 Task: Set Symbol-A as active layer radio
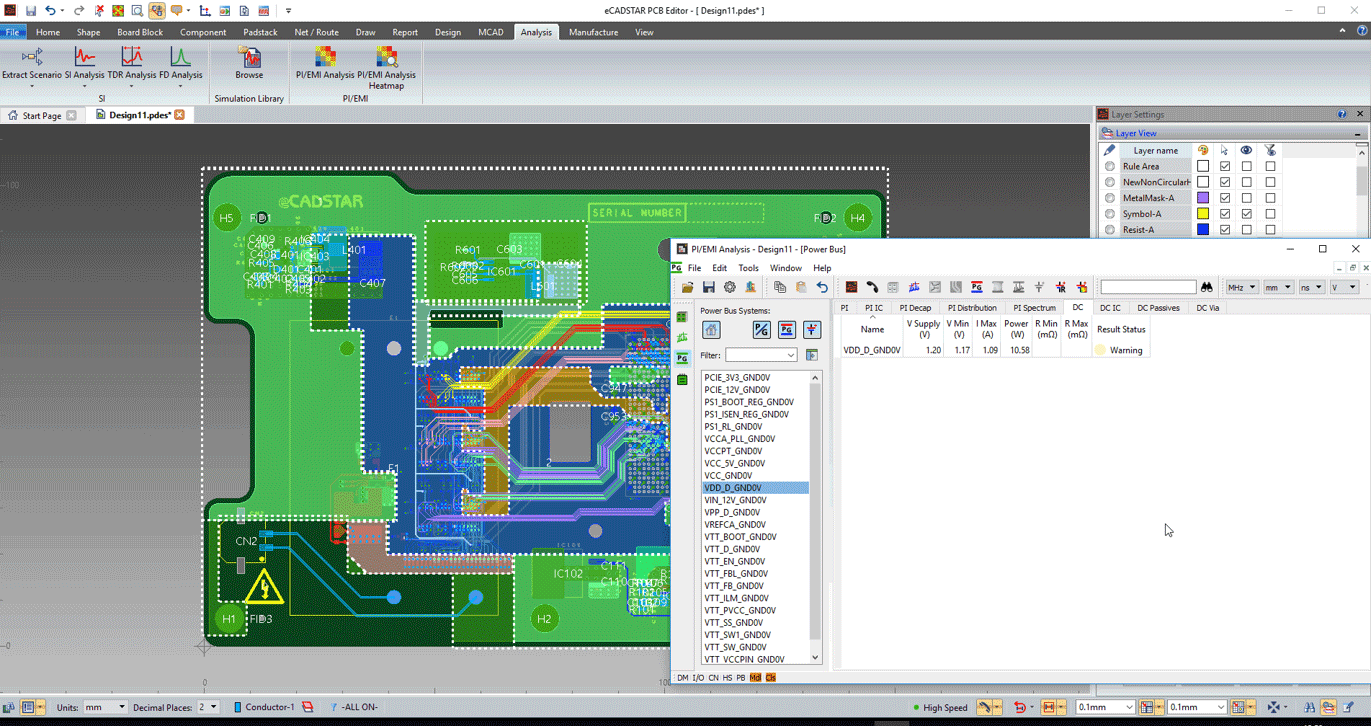pos(1109,214)
